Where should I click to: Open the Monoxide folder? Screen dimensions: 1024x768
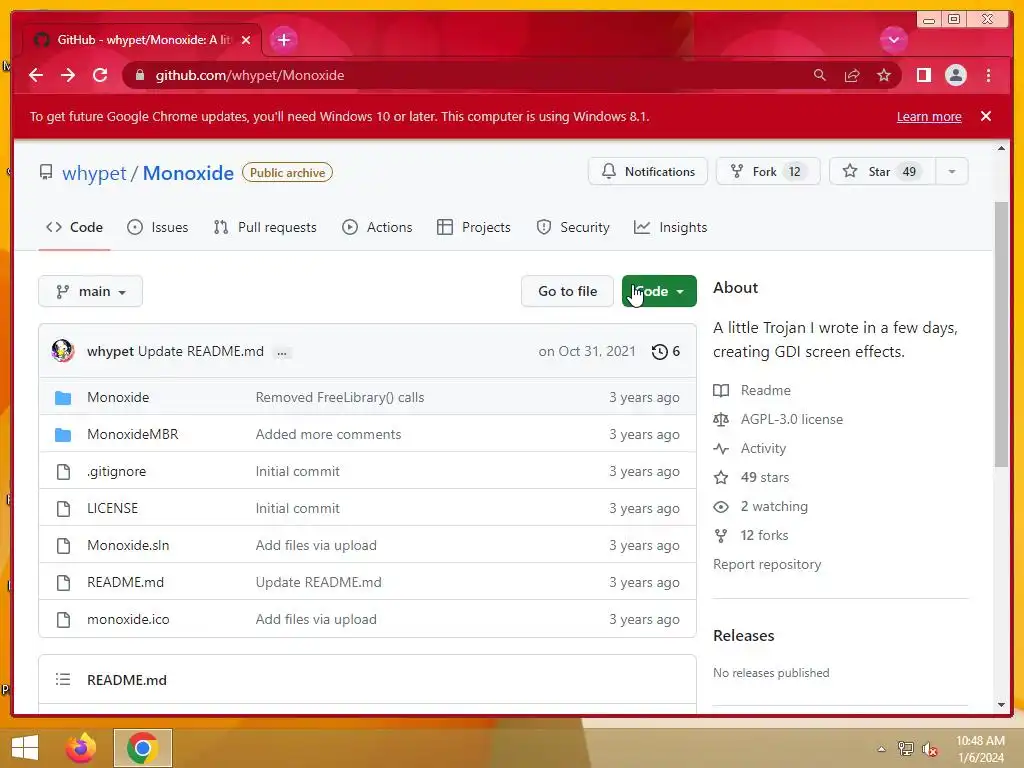[x=118, y=397]
